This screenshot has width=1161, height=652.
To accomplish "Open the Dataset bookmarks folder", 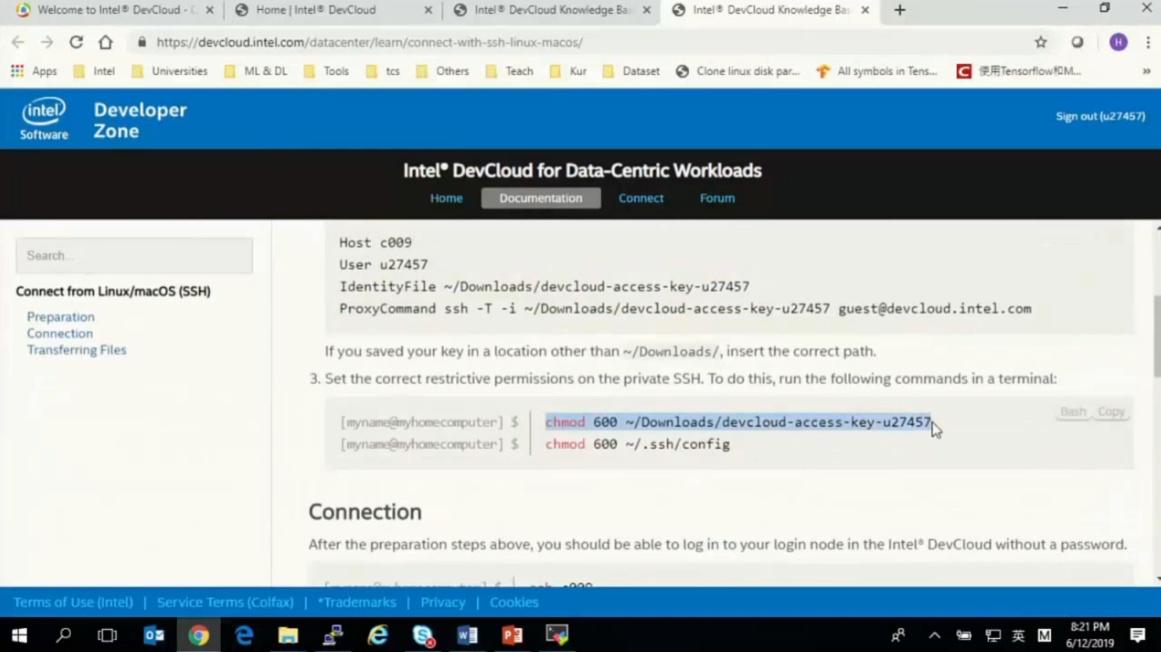I will click(632, 71).
